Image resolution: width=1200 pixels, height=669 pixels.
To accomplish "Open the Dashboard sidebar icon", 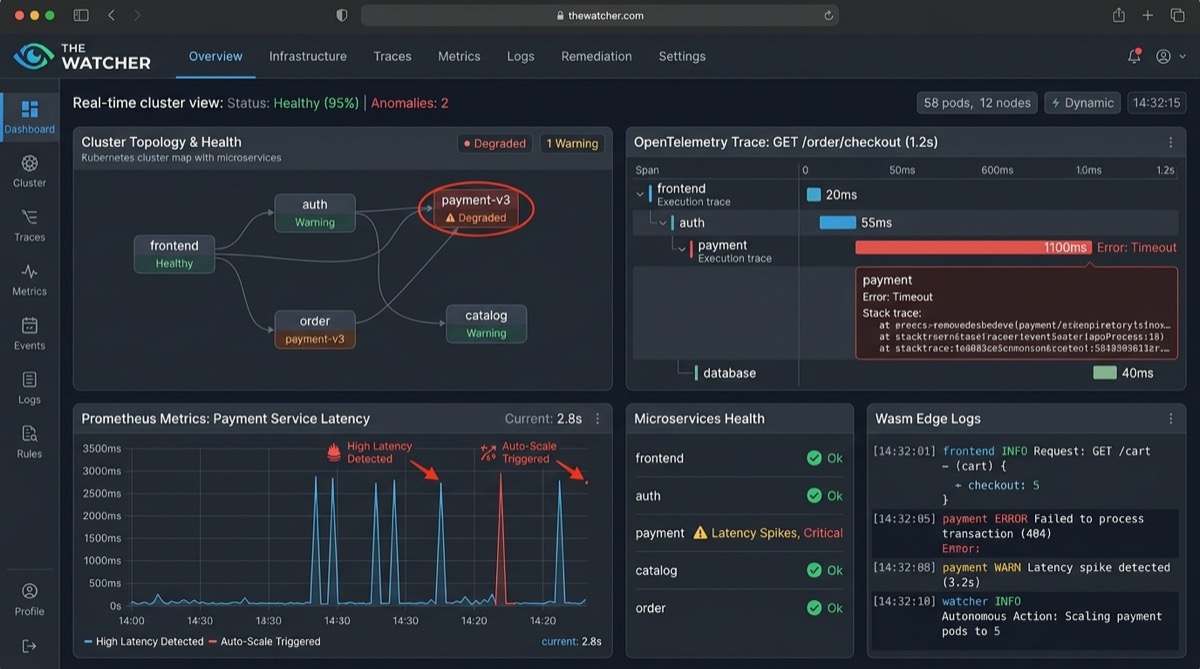I will (29, 108).
